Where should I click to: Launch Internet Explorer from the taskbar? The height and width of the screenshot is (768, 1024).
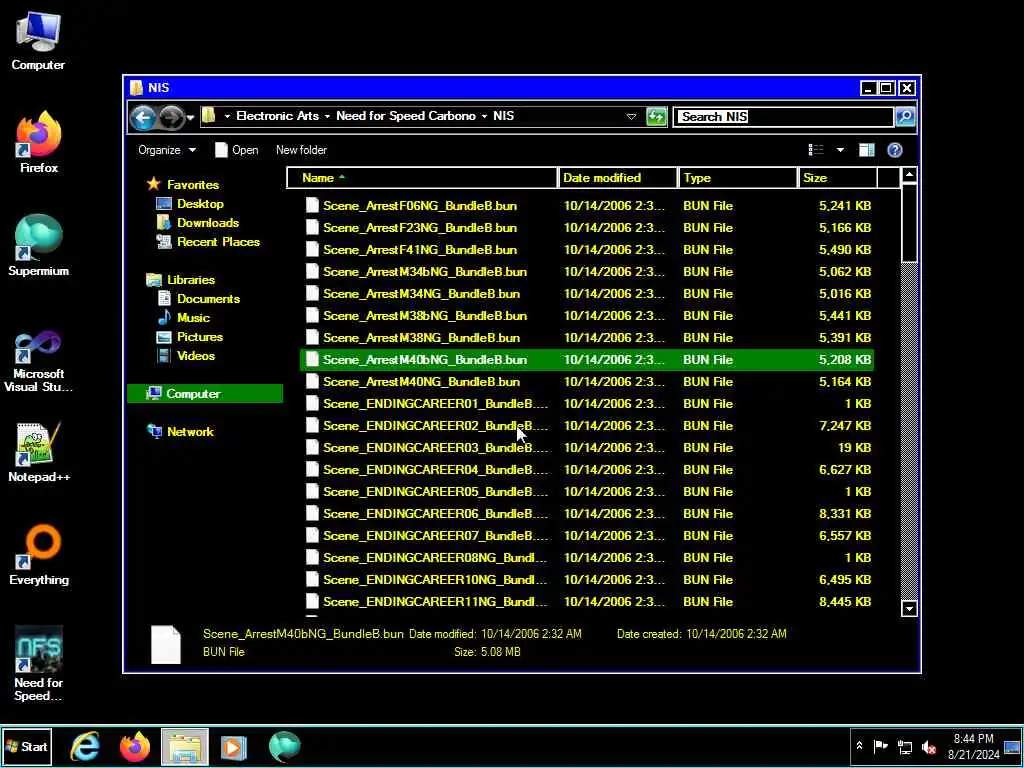[85, 746]
